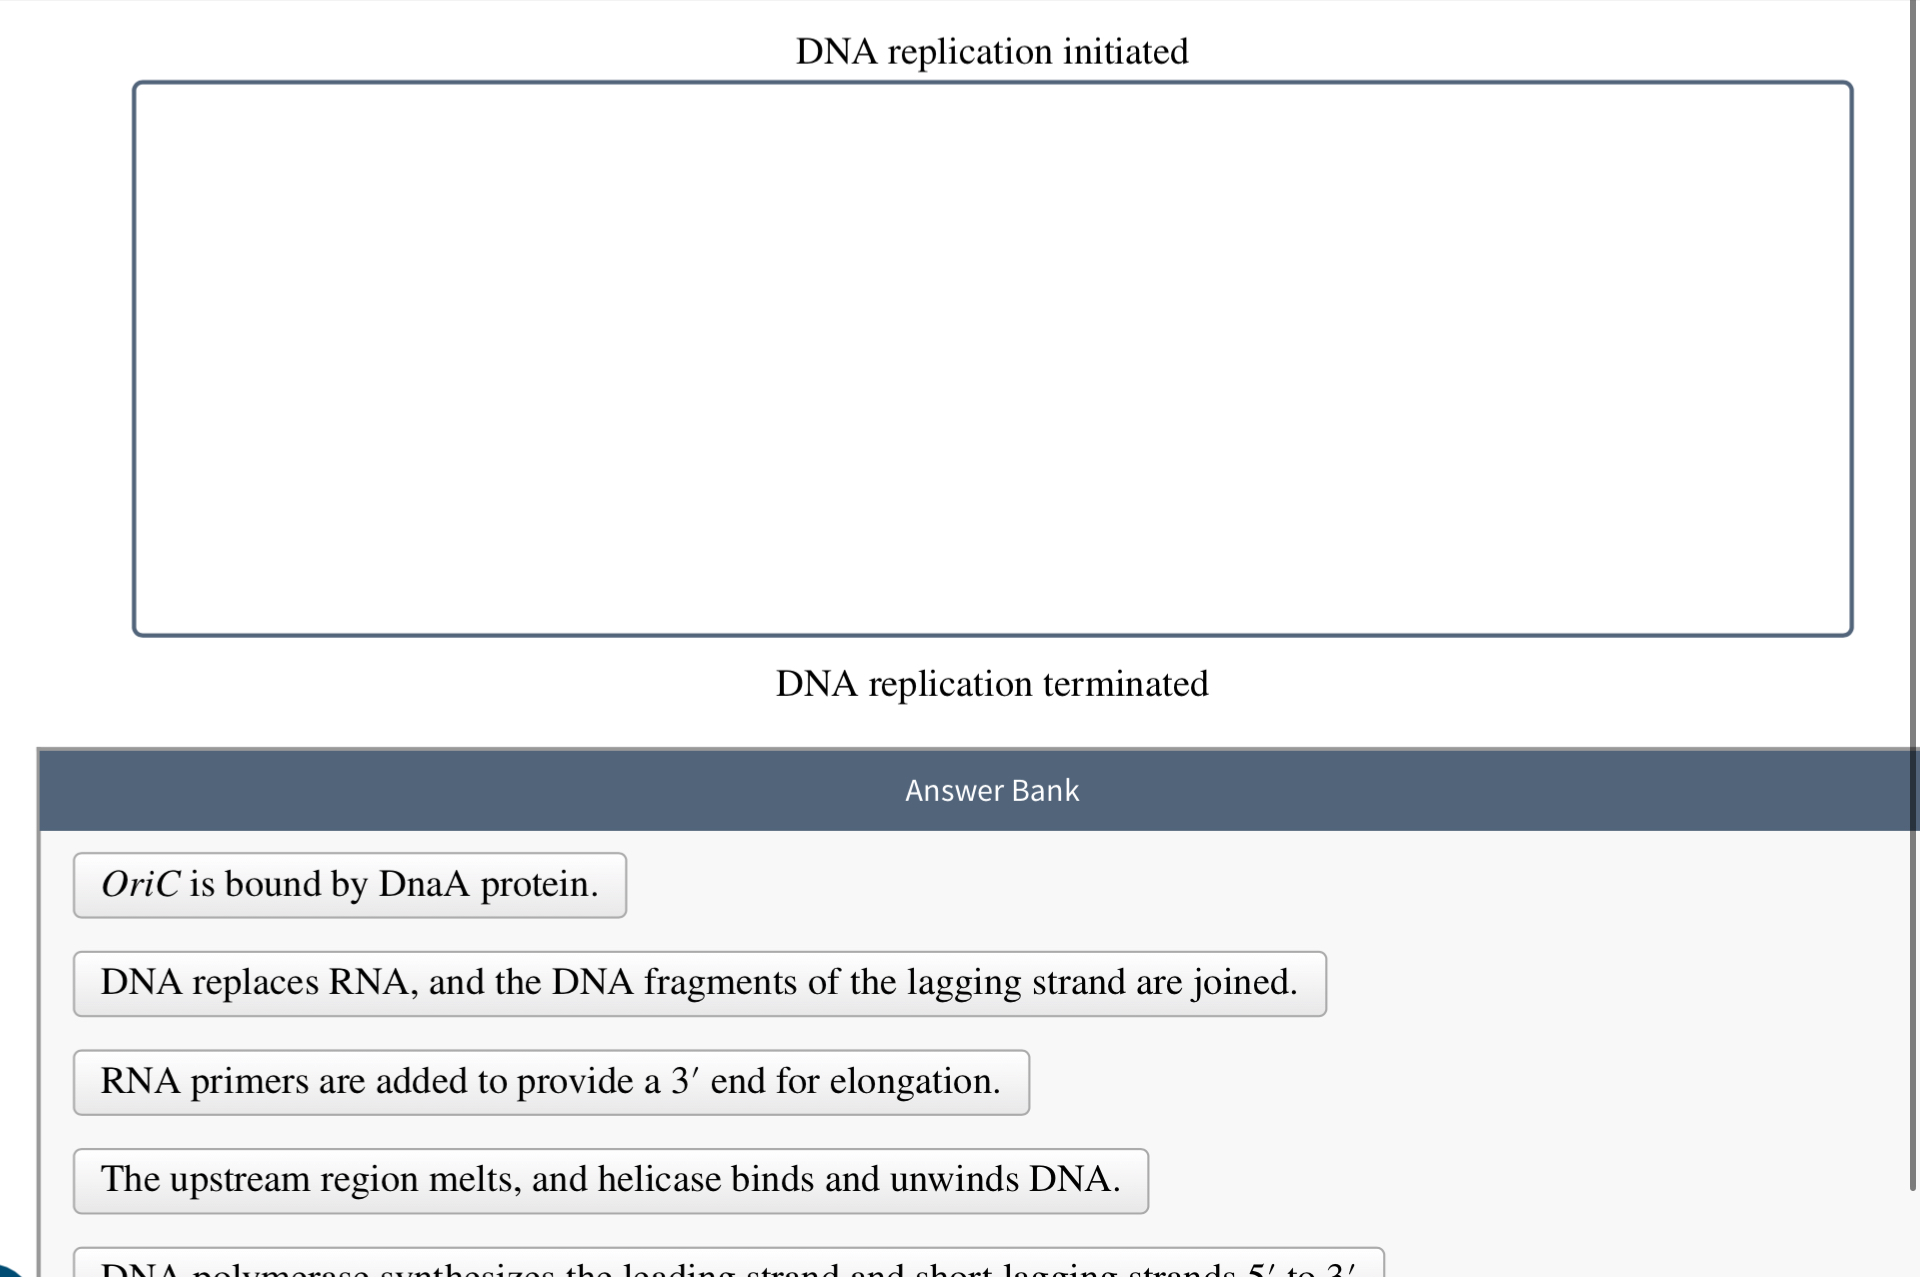
Task: Click the "DNA replication initiated" label
Action: click(x=991, y=51)
